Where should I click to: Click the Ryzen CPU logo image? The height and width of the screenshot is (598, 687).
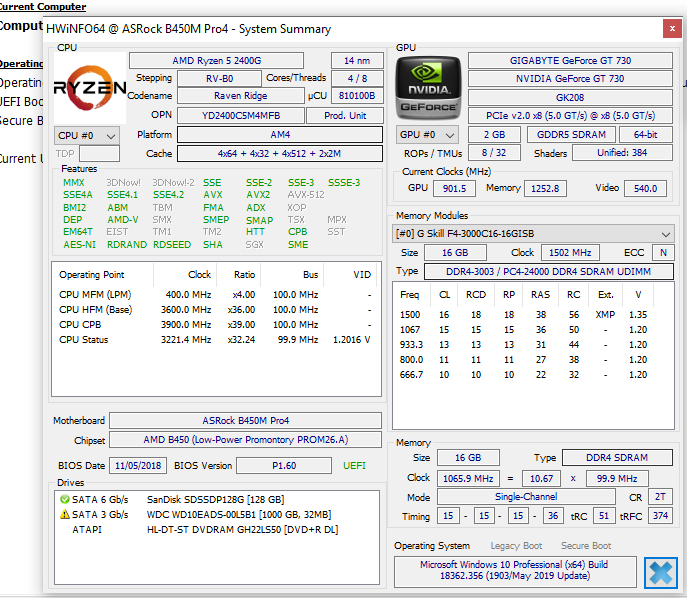90,88
